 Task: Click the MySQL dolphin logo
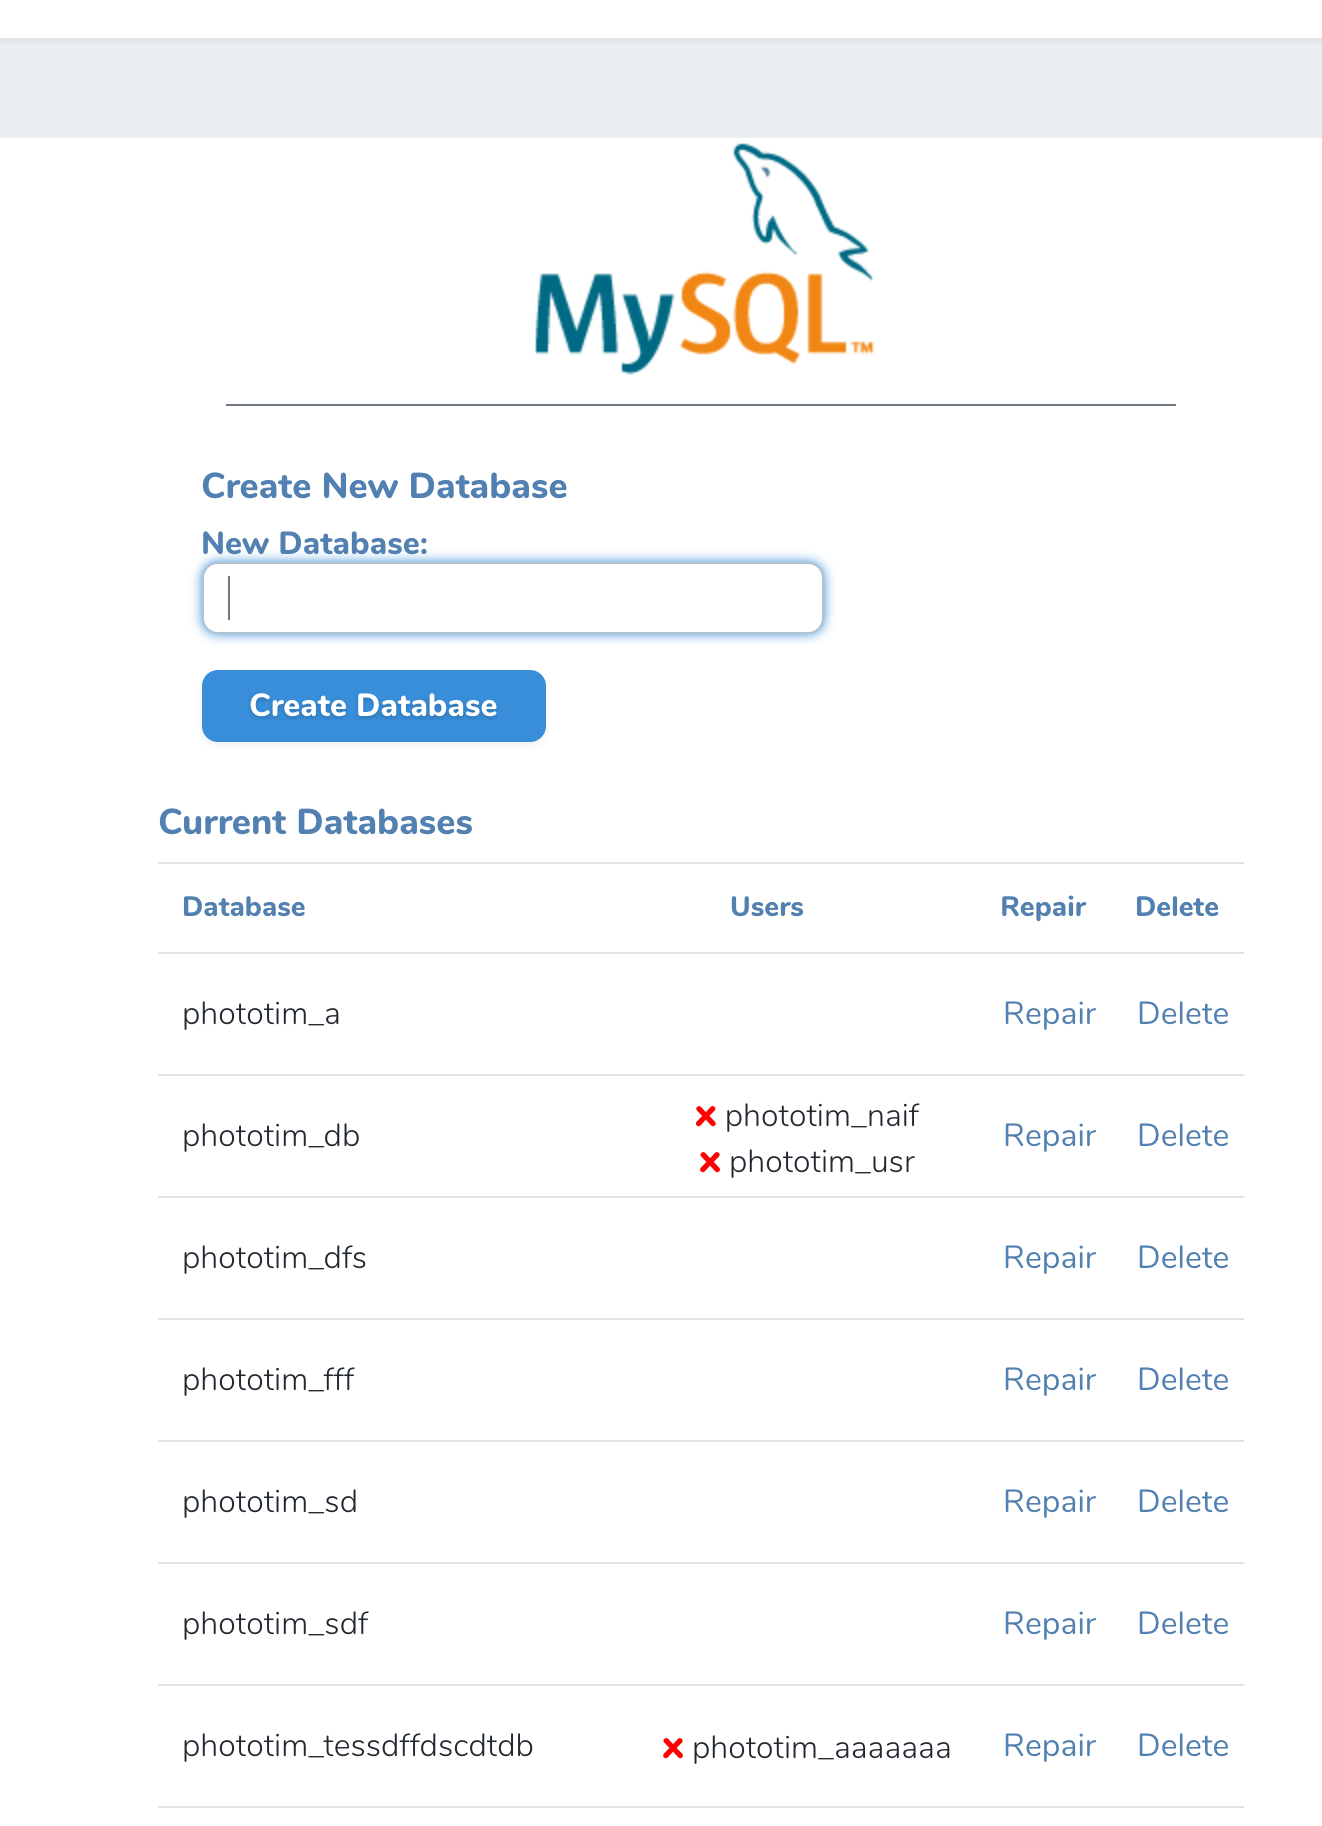pyautogui.click(x=703, y=260)
